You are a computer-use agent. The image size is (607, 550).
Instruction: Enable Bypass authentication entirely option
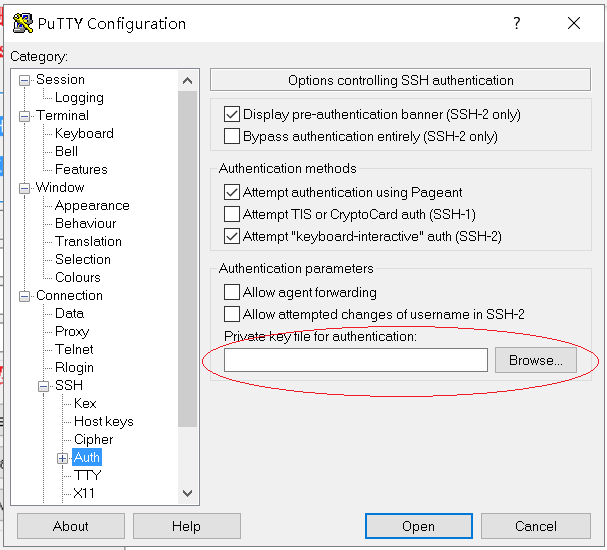(x=233, y=136)
